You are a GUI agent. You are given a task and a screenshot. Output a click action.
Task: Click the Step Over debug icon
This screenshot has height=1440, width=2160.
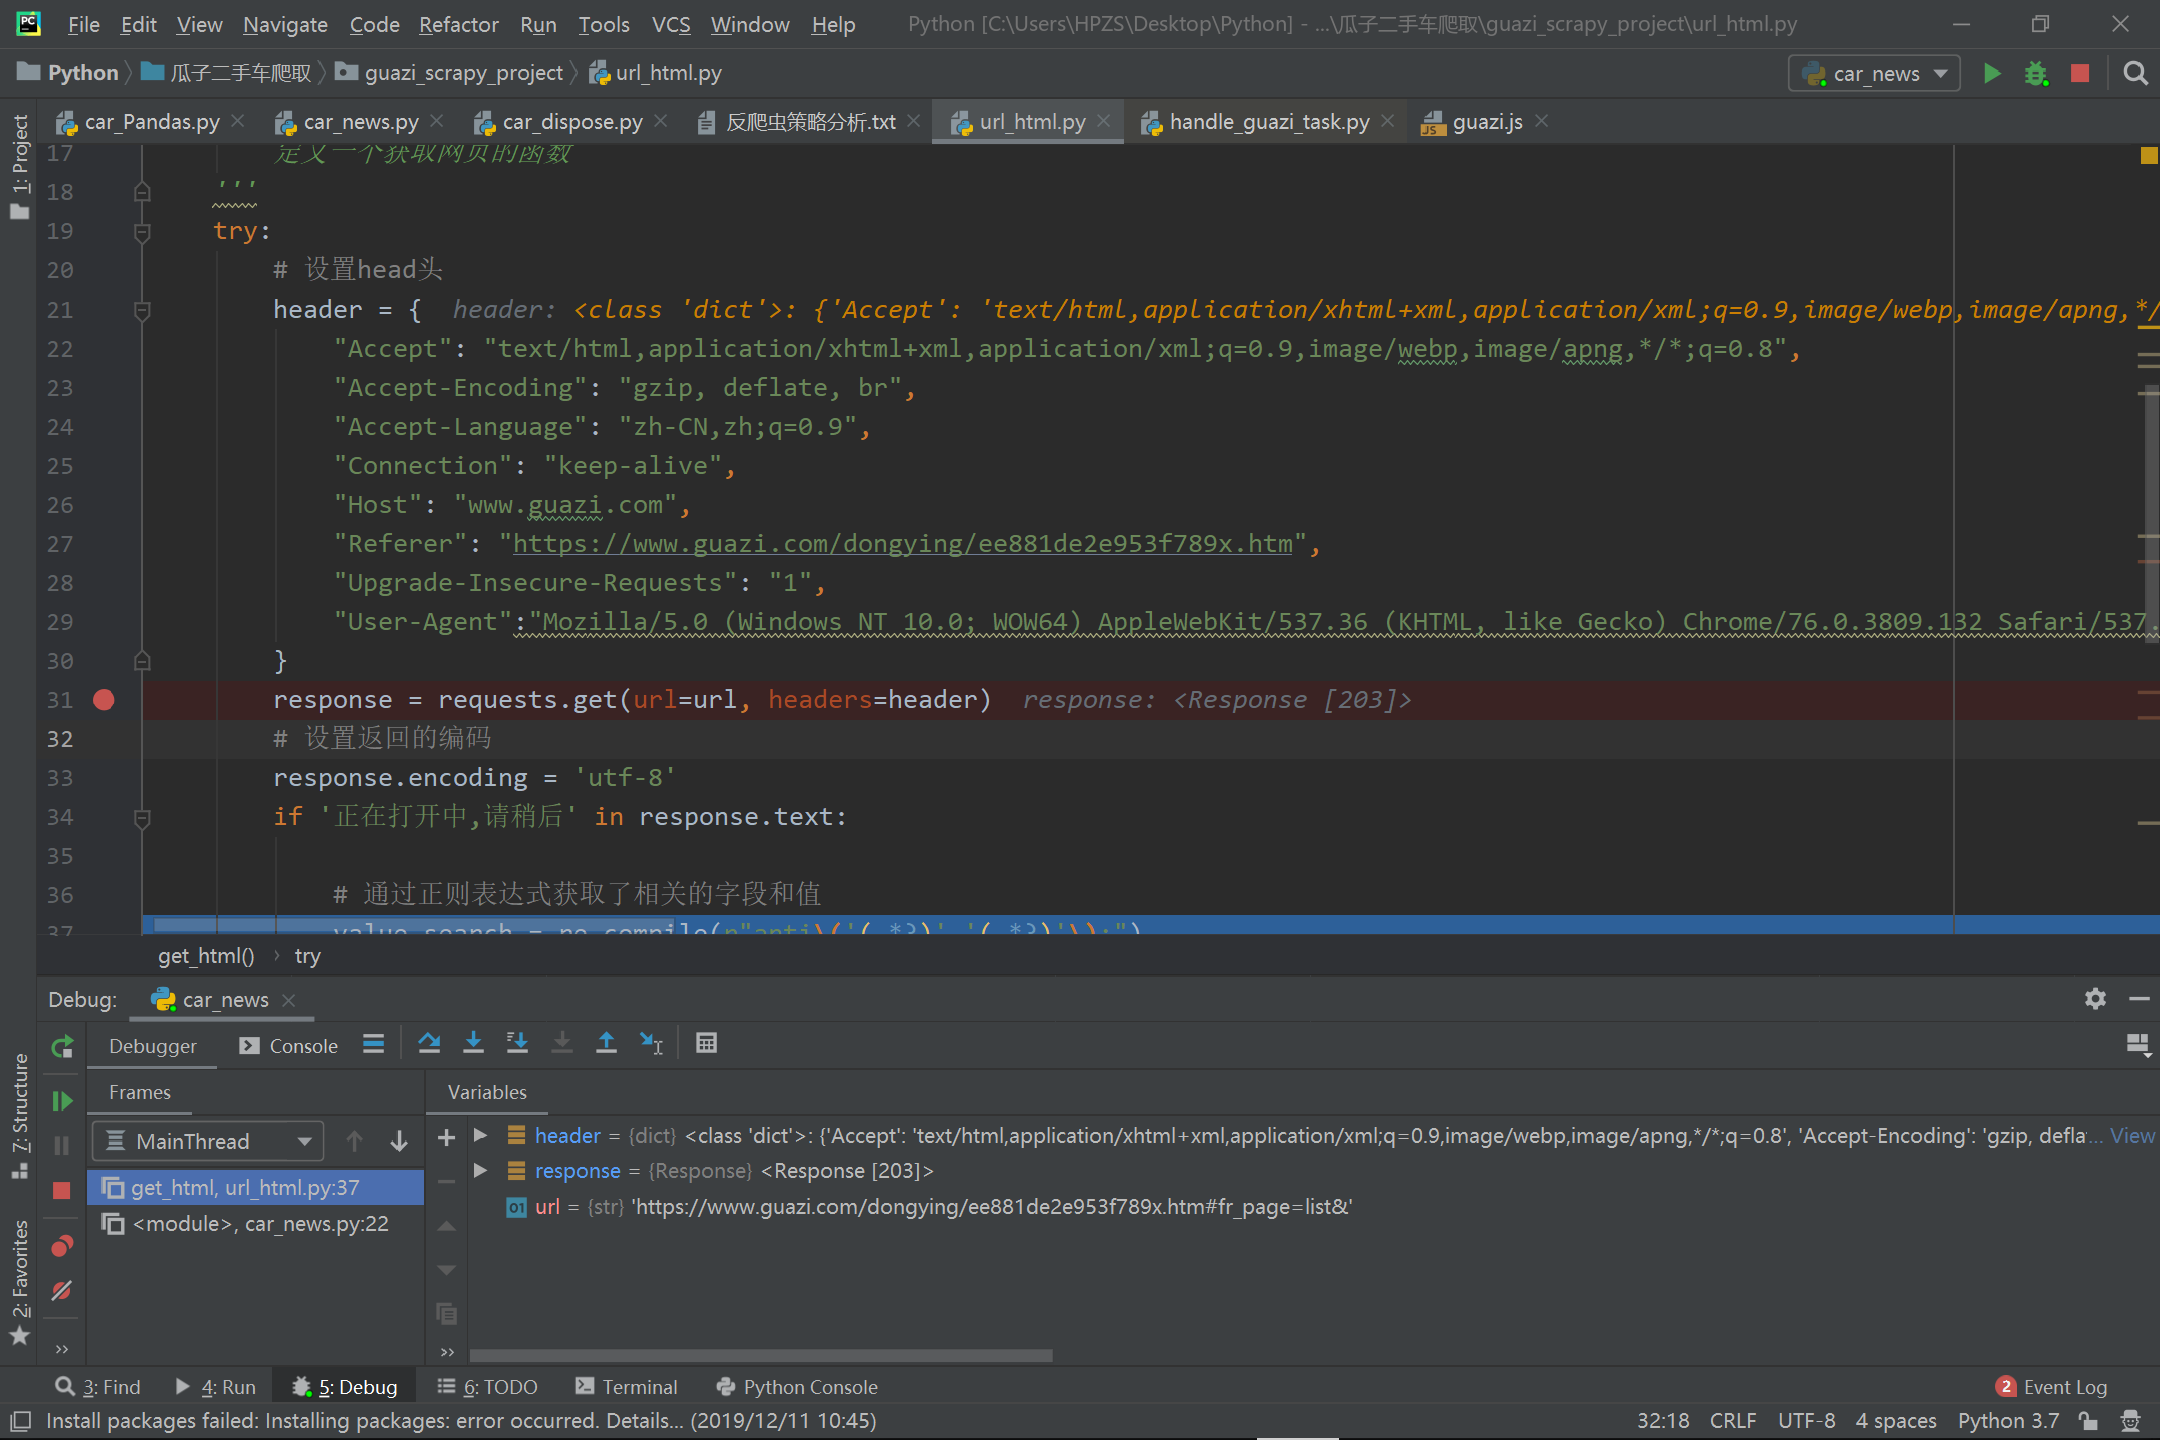(x=429, y=1043)
